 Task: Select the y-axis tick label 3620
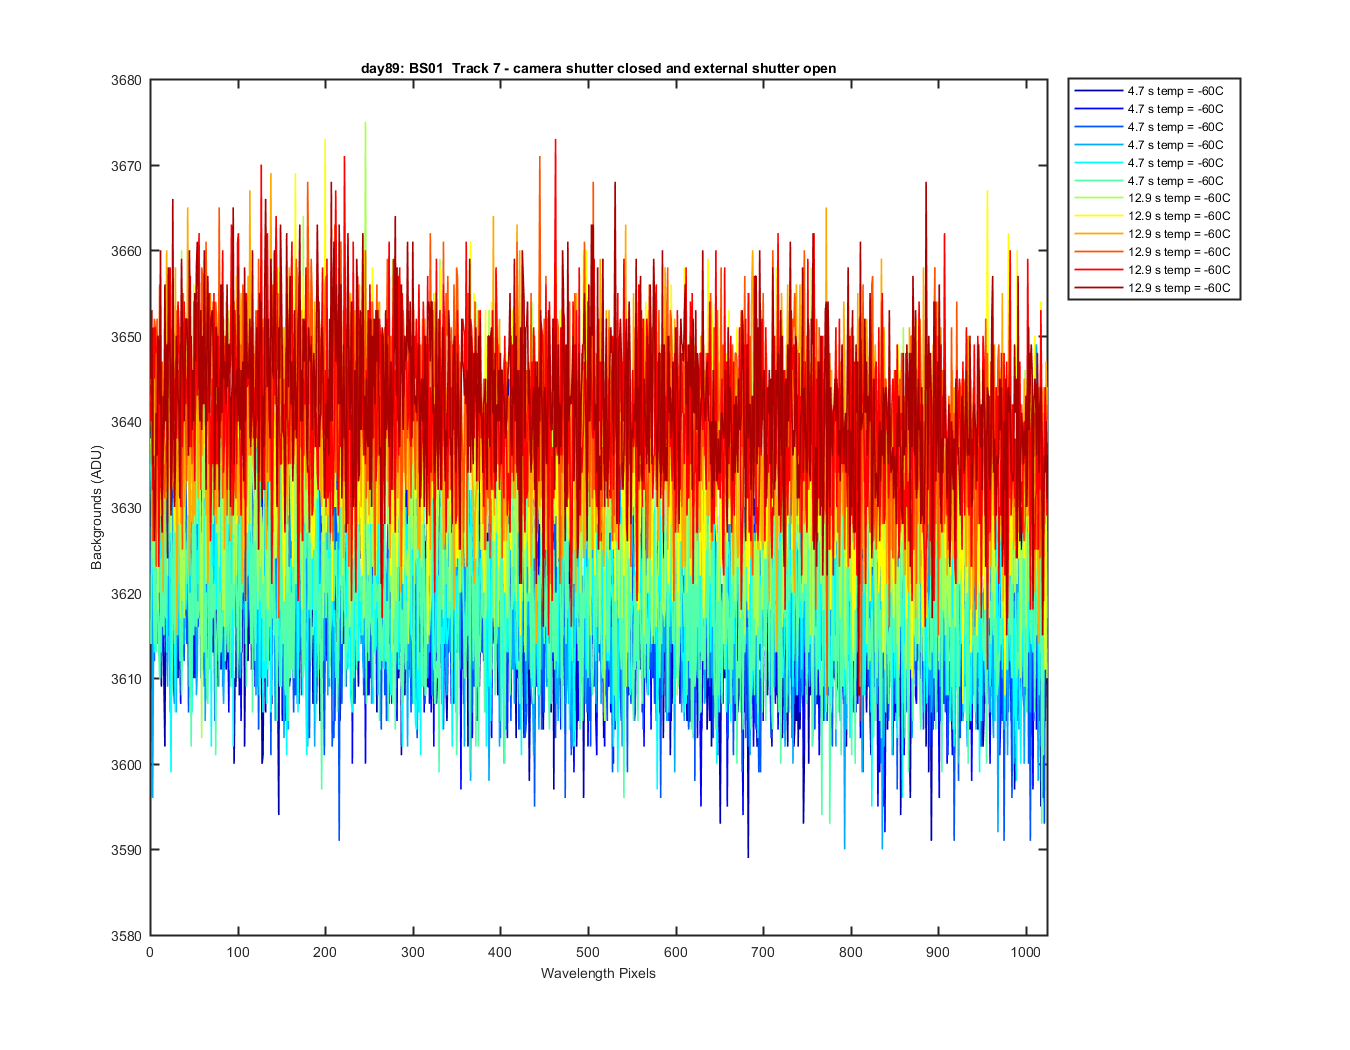[x=128, y=594]
